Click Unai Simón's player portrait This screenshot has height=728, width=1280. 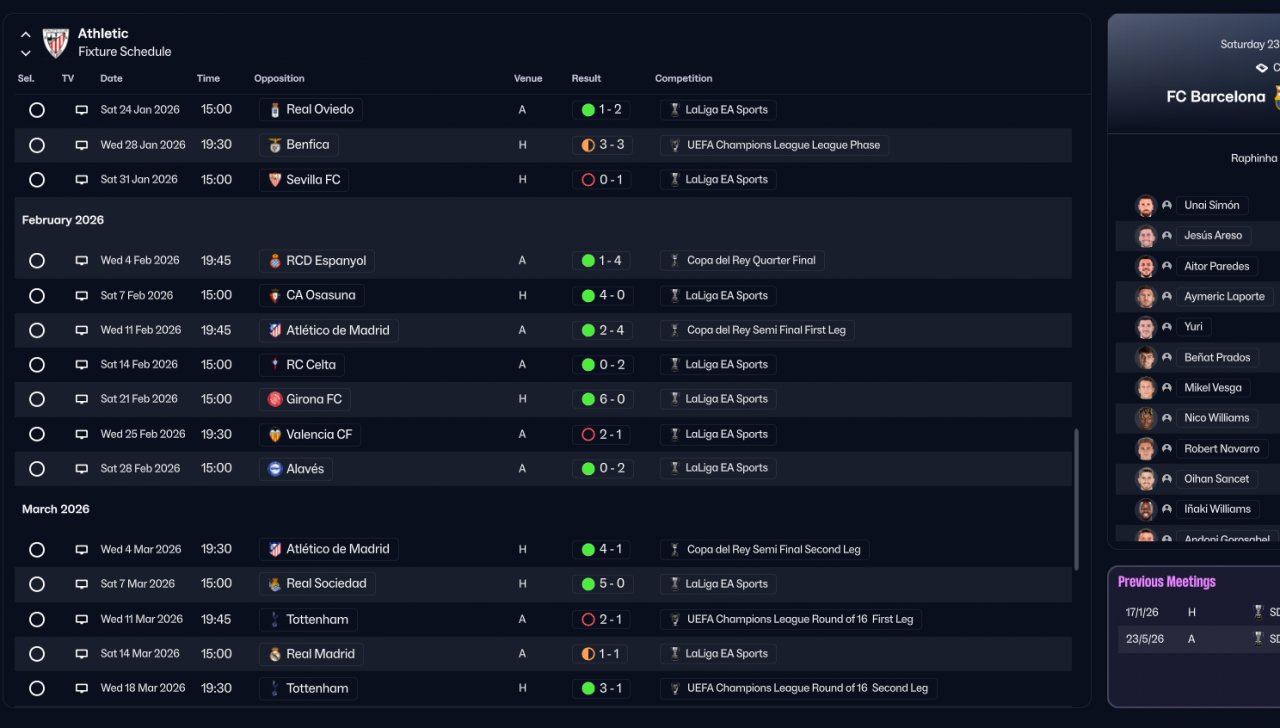tap(1145, 206)
